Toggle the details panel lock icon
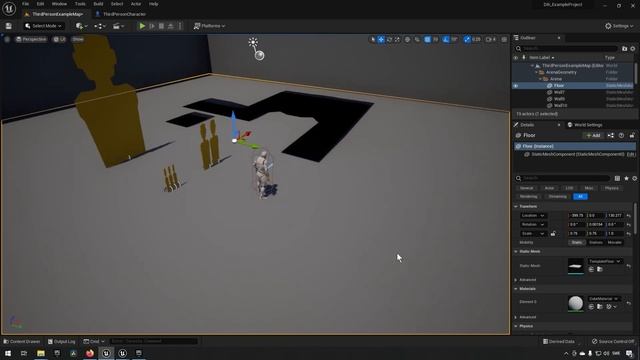The width and height of the screenshot is (640, 360). [632, 136]
